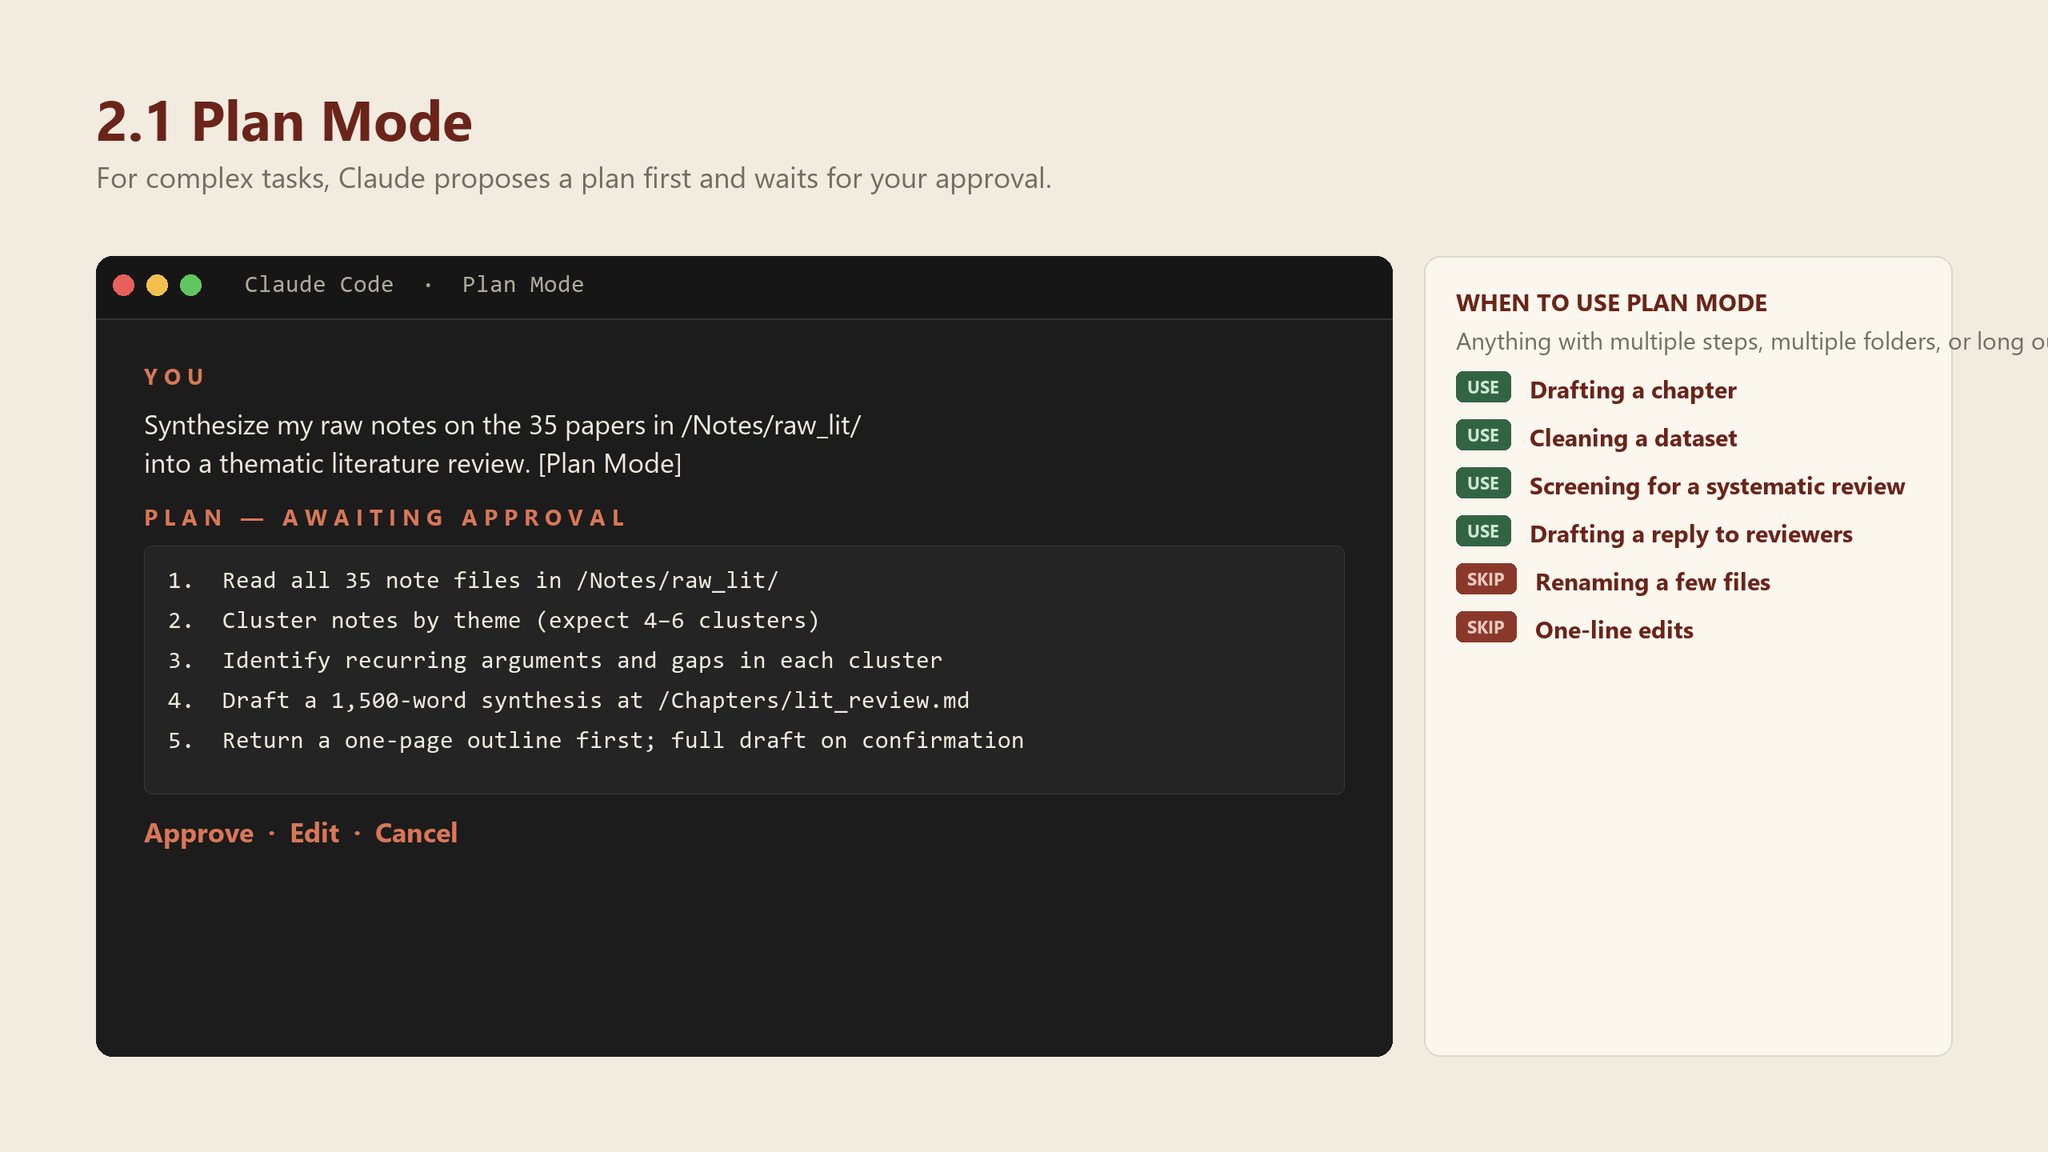Approve the proposed plan
Viewport: 2048px width, 1152px height.
[x=199, y=833]
